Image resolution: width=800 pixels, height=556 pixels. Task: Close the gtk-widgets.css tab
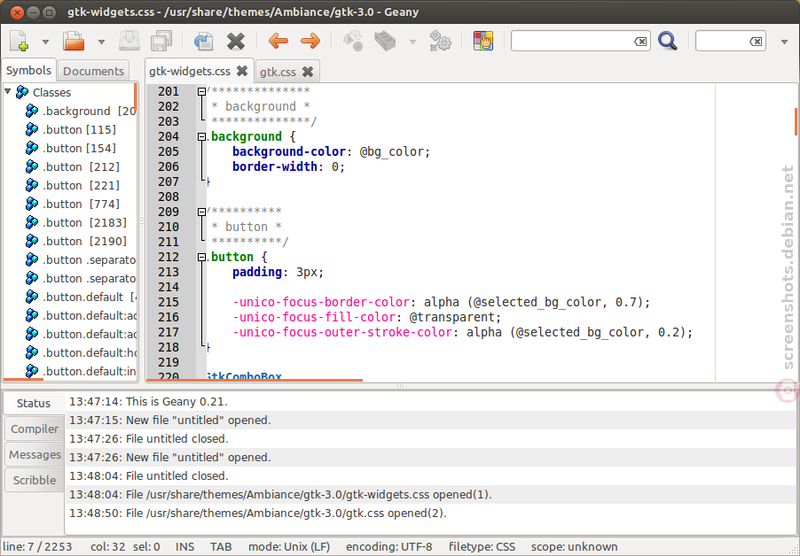(242, 71)
